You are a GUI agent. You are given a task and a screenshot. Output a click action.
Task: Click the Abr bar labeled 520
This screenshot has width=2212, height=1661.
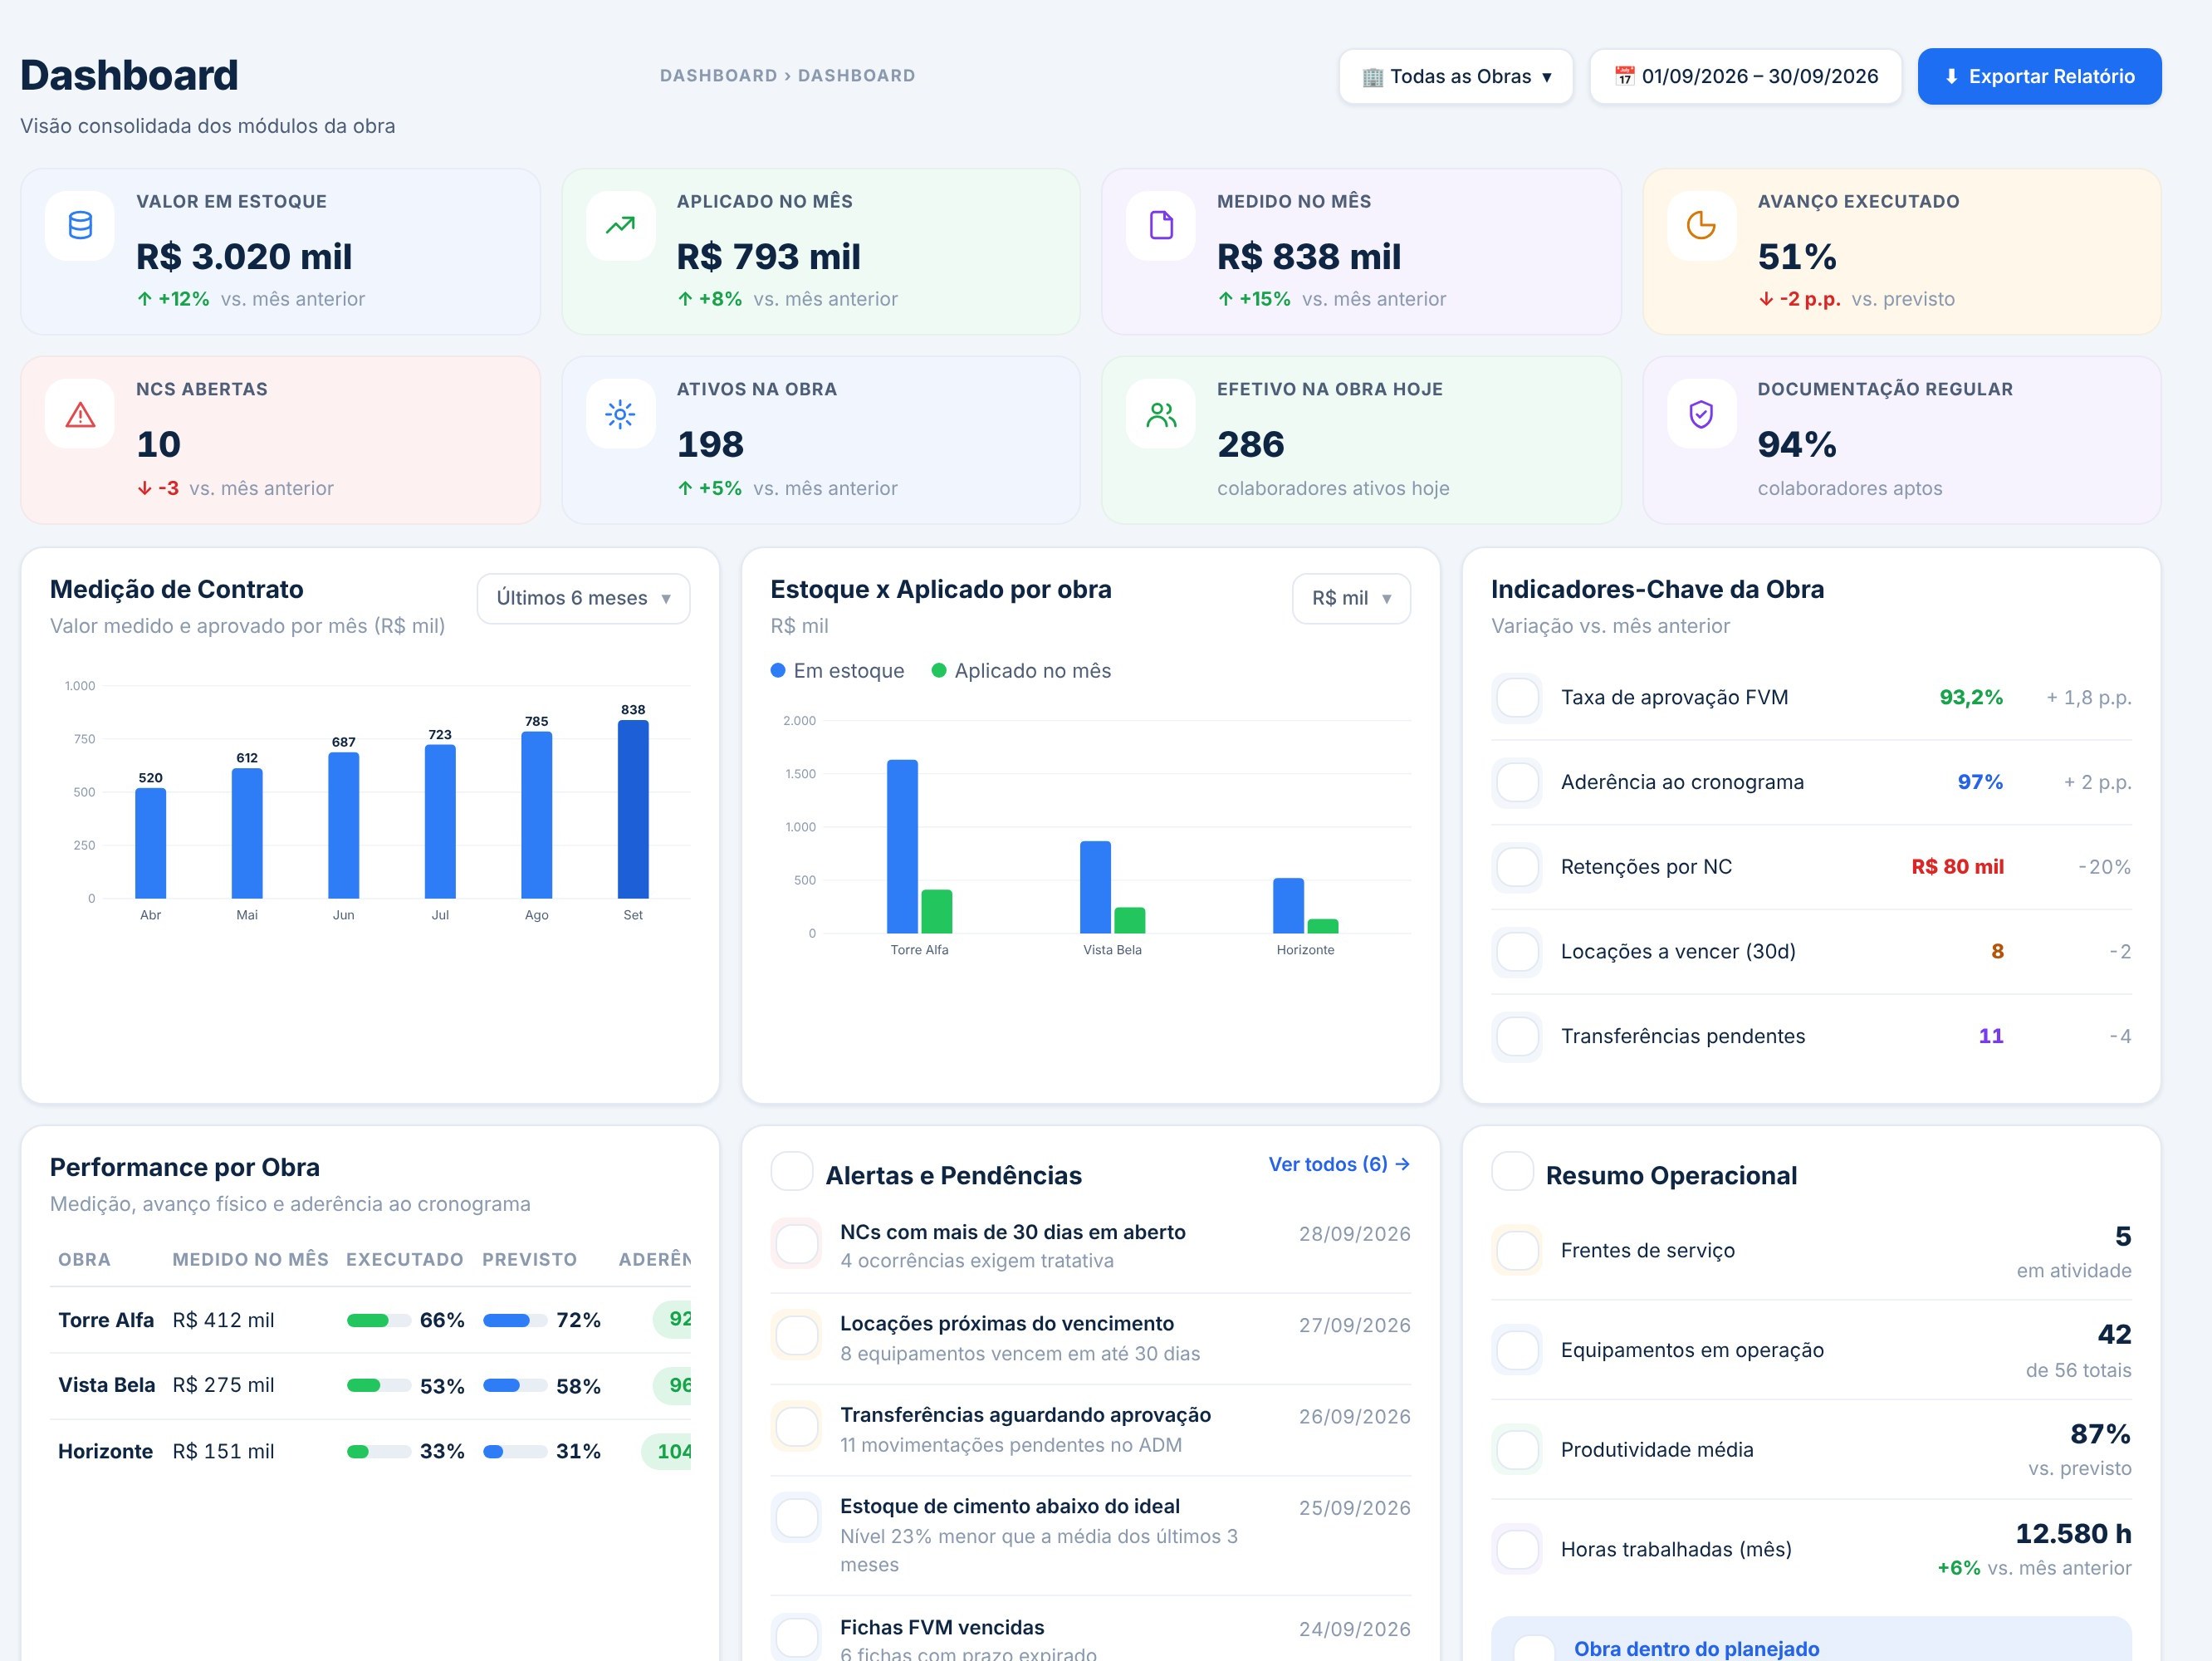[150, 843]
